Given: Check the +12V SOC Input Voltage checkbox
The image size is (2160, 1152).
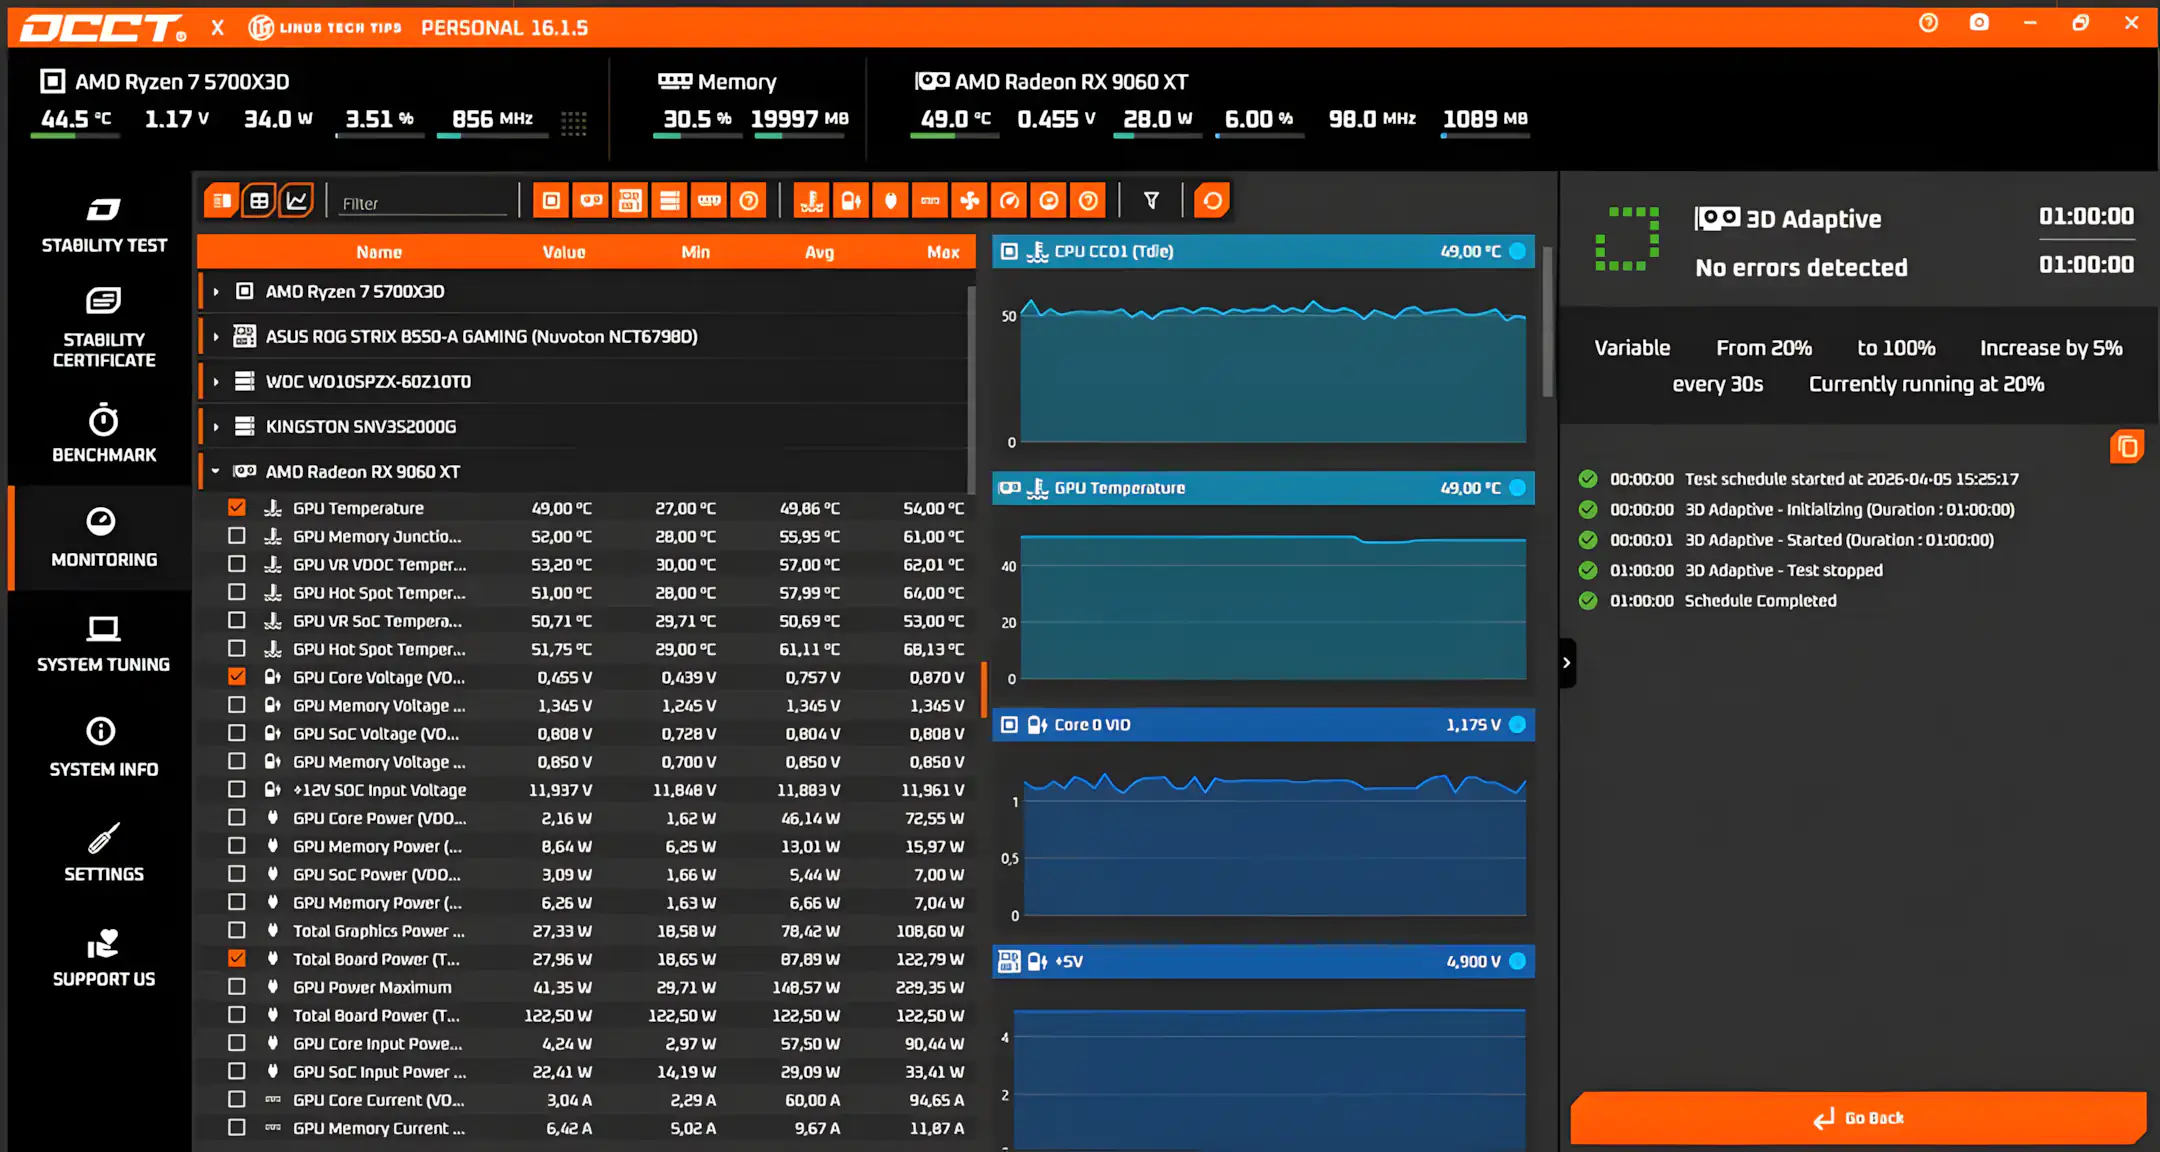Looking at the screenshot, I should [x=237, y=789].
